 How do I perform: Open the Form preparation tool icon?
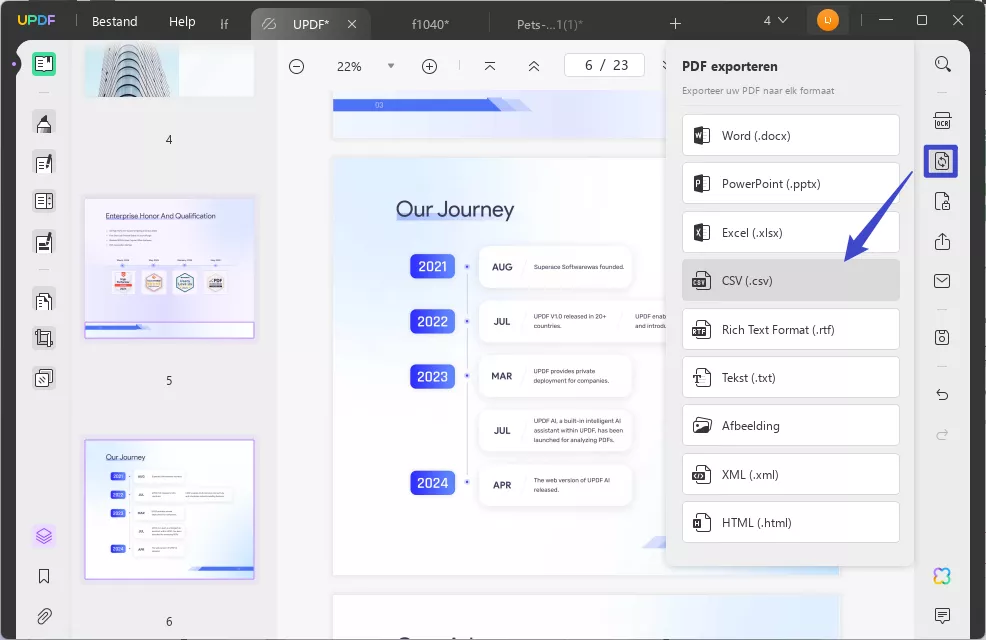[x=44, y=201]
